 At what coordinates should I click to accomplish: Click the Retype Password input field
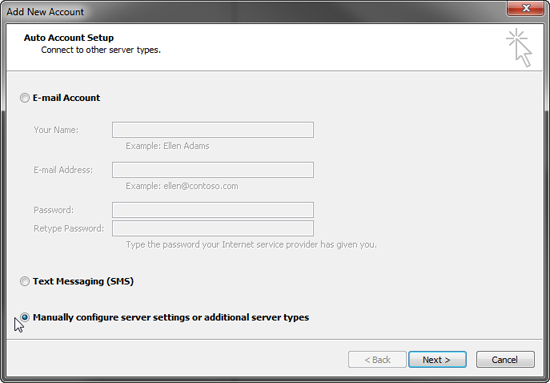coord(213,228)
